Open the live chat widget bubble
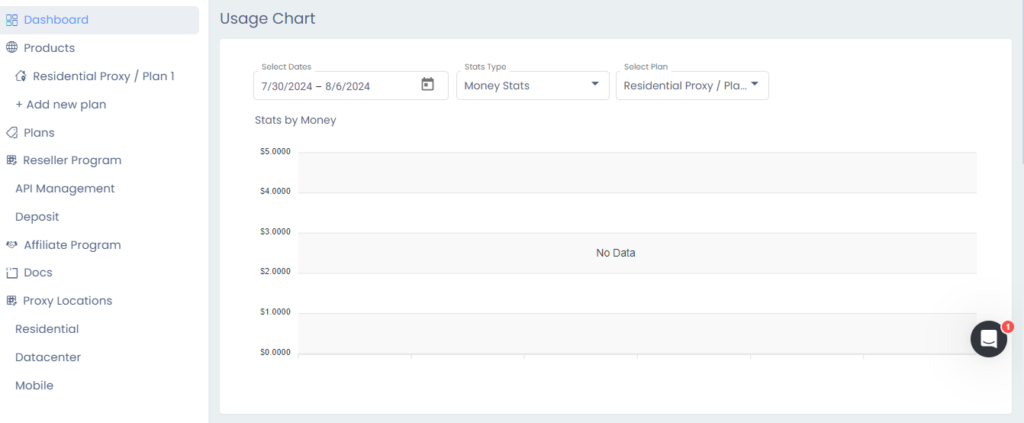This screenshot has width=1024, height=423. point(988,339)
